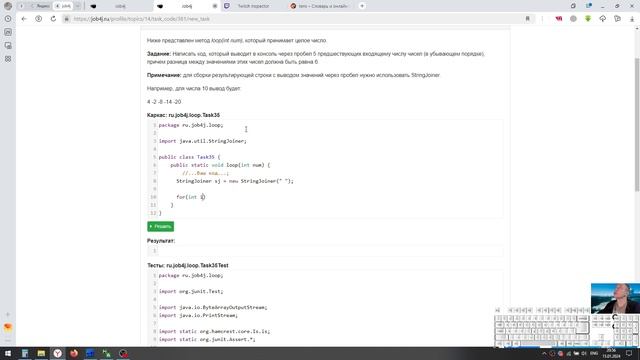
Task: Expand hidden system tray icons chevron
Action: tap(544, 353)
